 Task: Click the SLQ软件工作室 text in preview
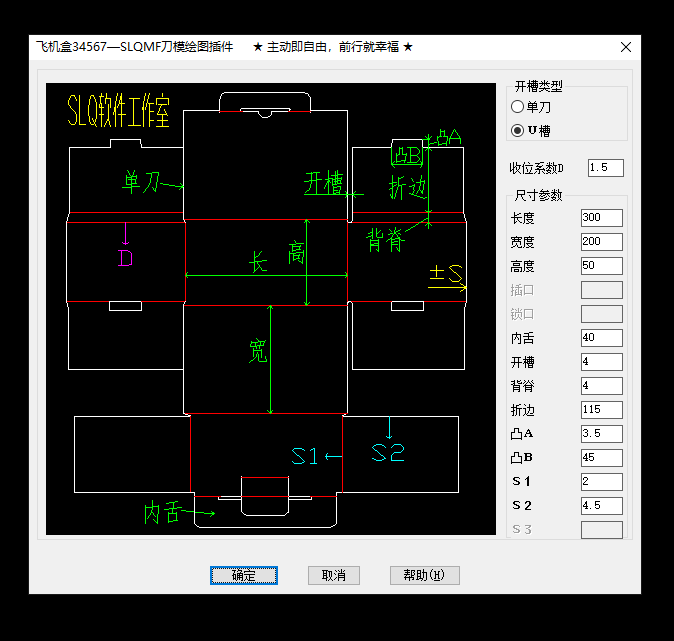[x=118, y=111]
